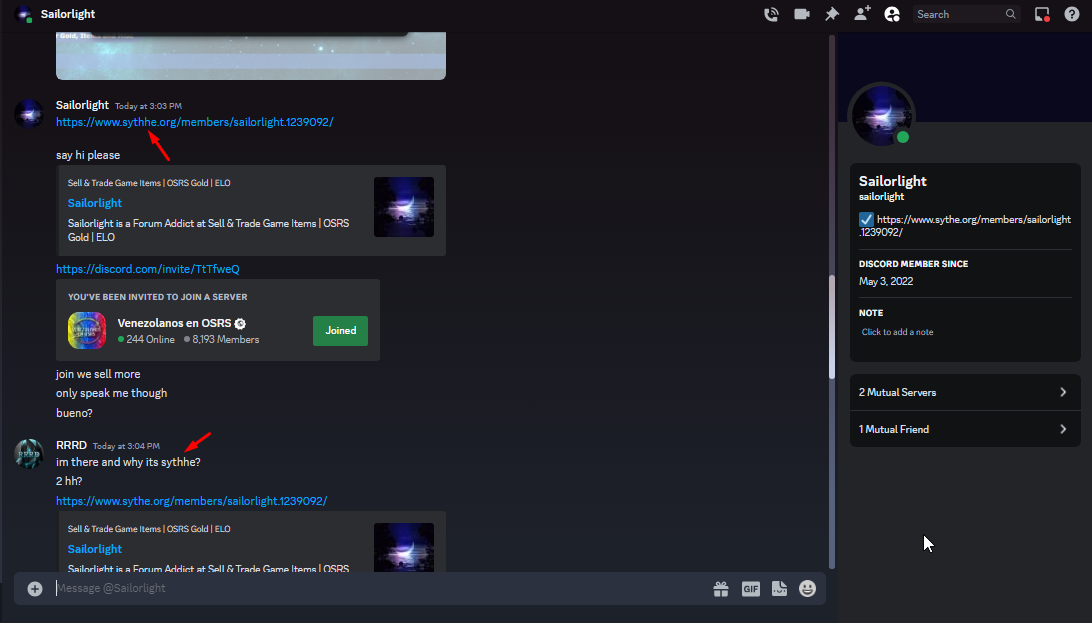1092x623 pixels.
Task: Open the sythe.org link in profile panel
Action: (965, 226)
